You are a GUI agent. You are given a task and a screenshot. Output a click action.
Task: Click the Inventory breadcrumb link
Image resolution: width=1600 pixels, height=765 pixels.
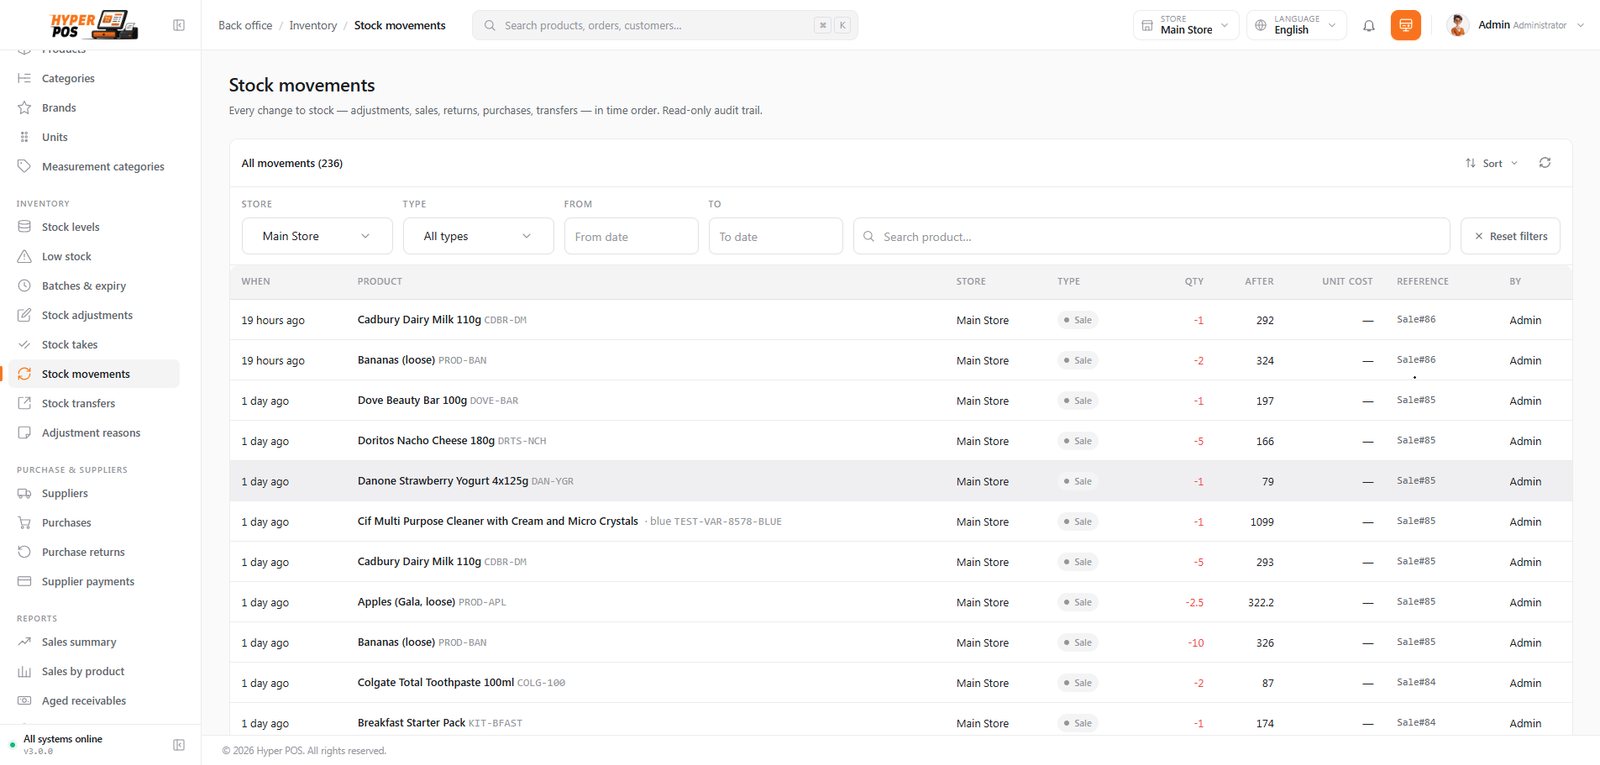coord(313,25)
